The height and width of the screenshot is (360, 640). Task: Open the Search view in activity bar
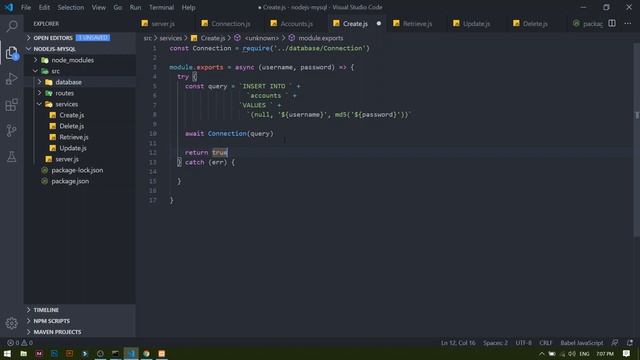coord(11,26)
